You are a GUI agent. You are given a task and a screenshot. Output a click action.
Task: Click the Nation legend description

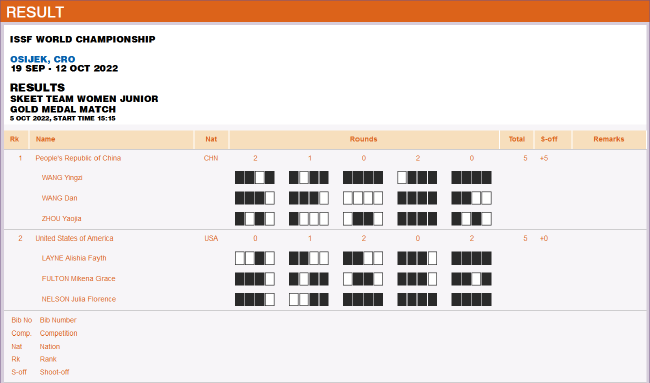pyautogui.click(x=50, y=347)
